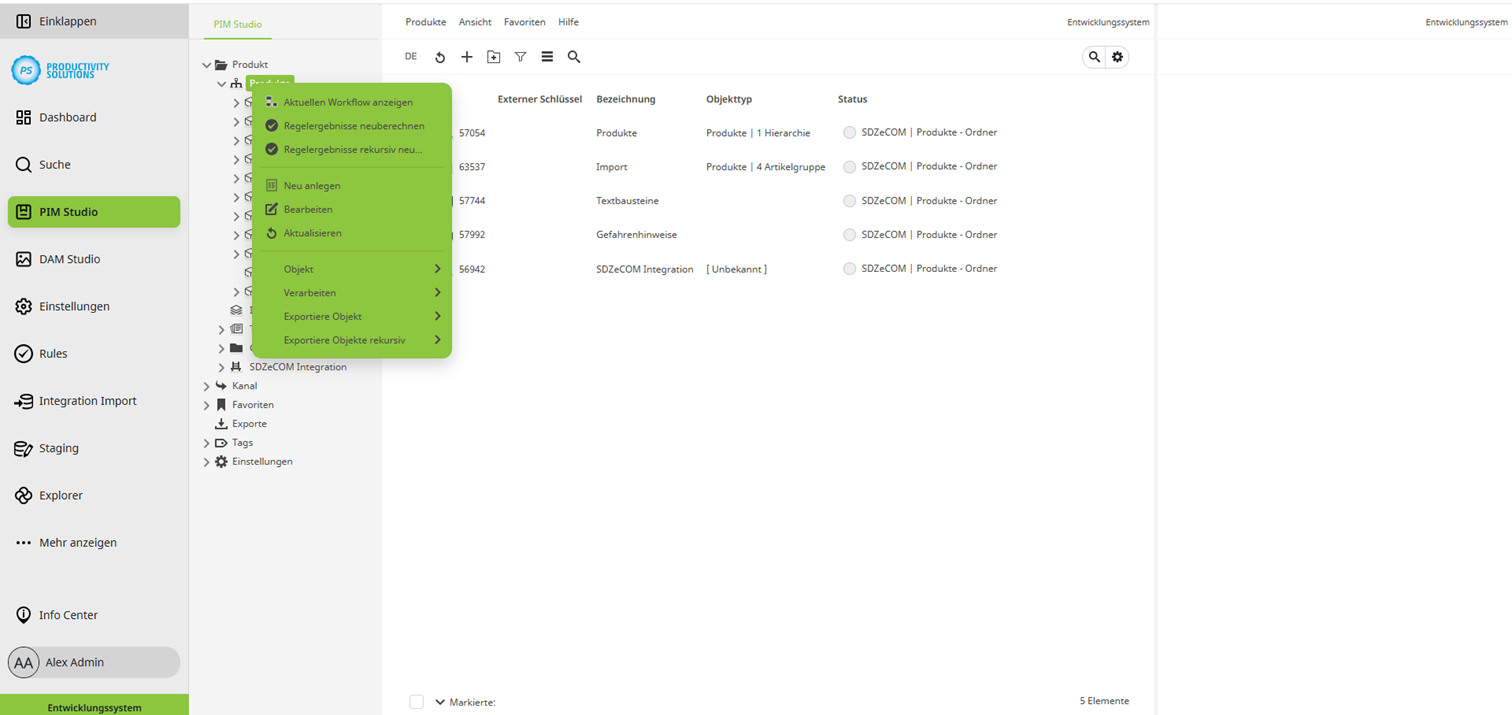1512x715 pixels.
Task: Click the gear icon at top right
Action: click(x=1118, y=57)
